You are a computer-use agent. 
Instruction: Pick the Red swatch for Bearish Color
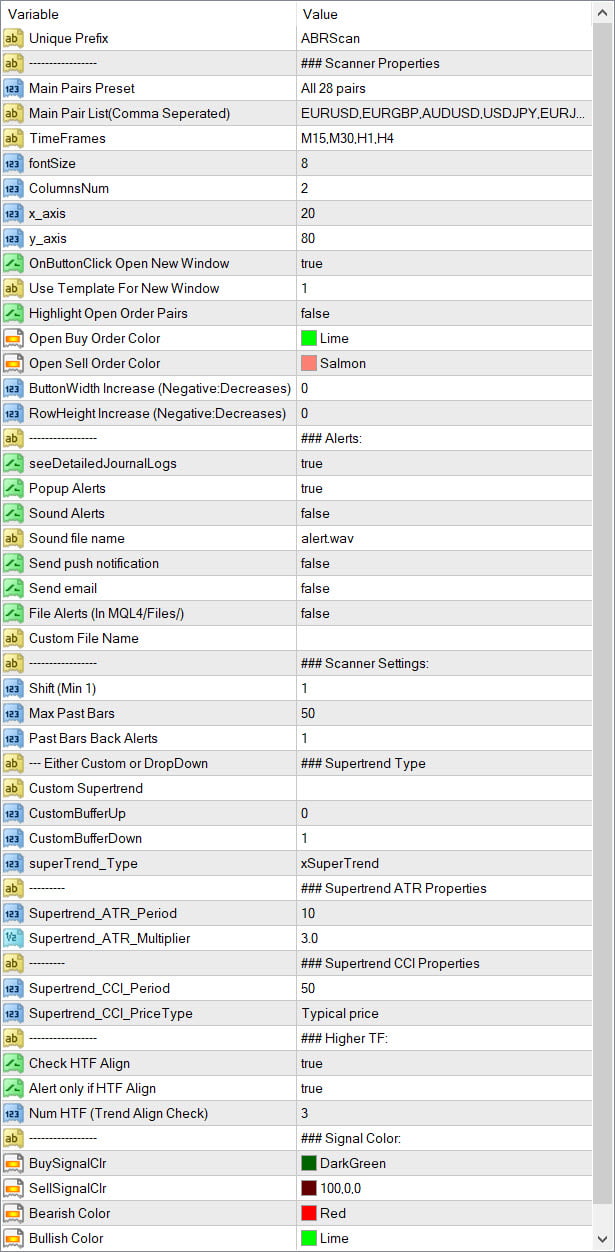click(x=308, y=1213)
